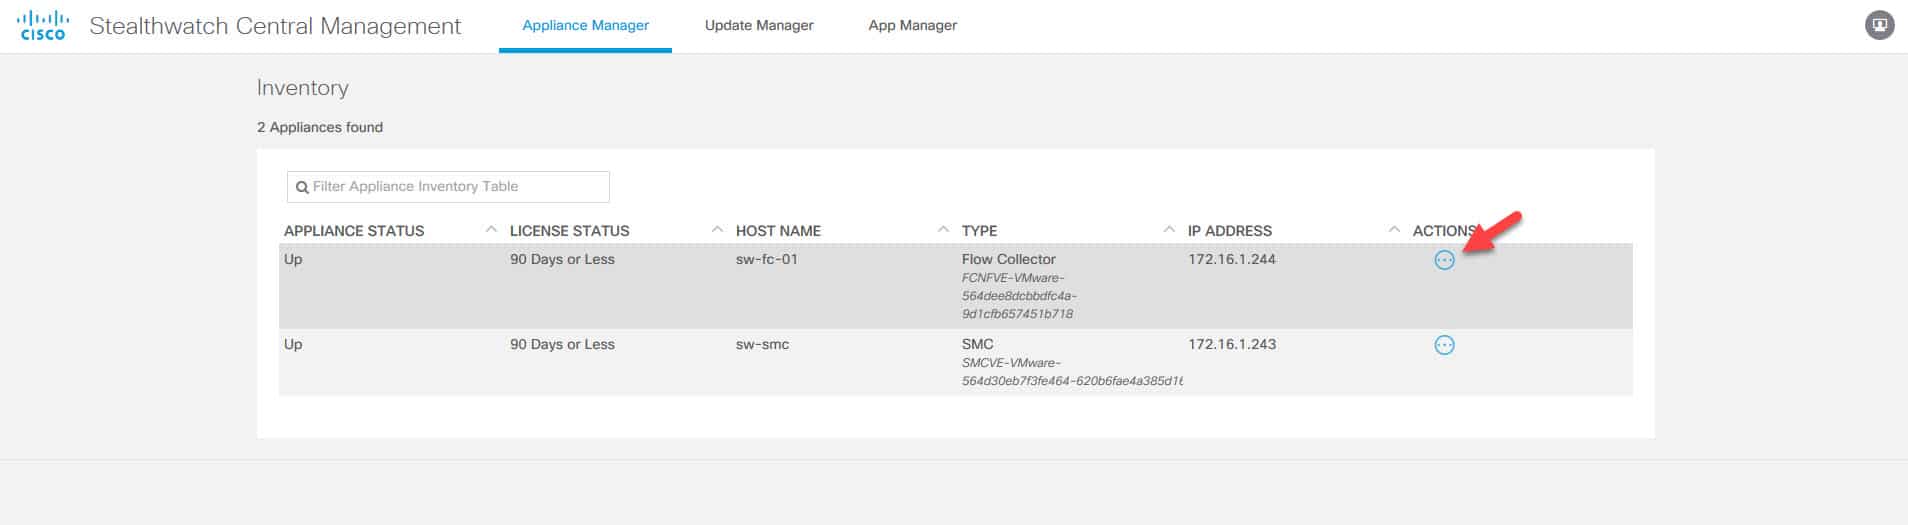The width and height of the screenshot is (1908, 525).
Task: Focus the Filter Appliance Inventory Table field
Action: click(448, 187)
